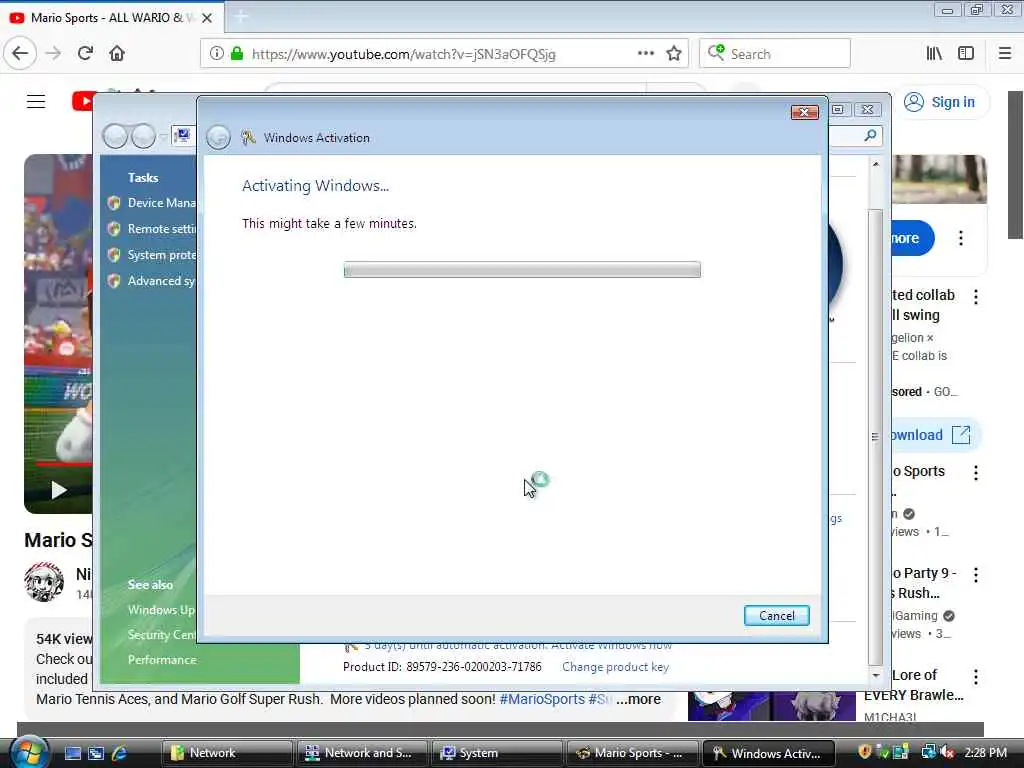
Task: Switch to Network and Sharing taskbar window
Action: [x=362, y=753]
